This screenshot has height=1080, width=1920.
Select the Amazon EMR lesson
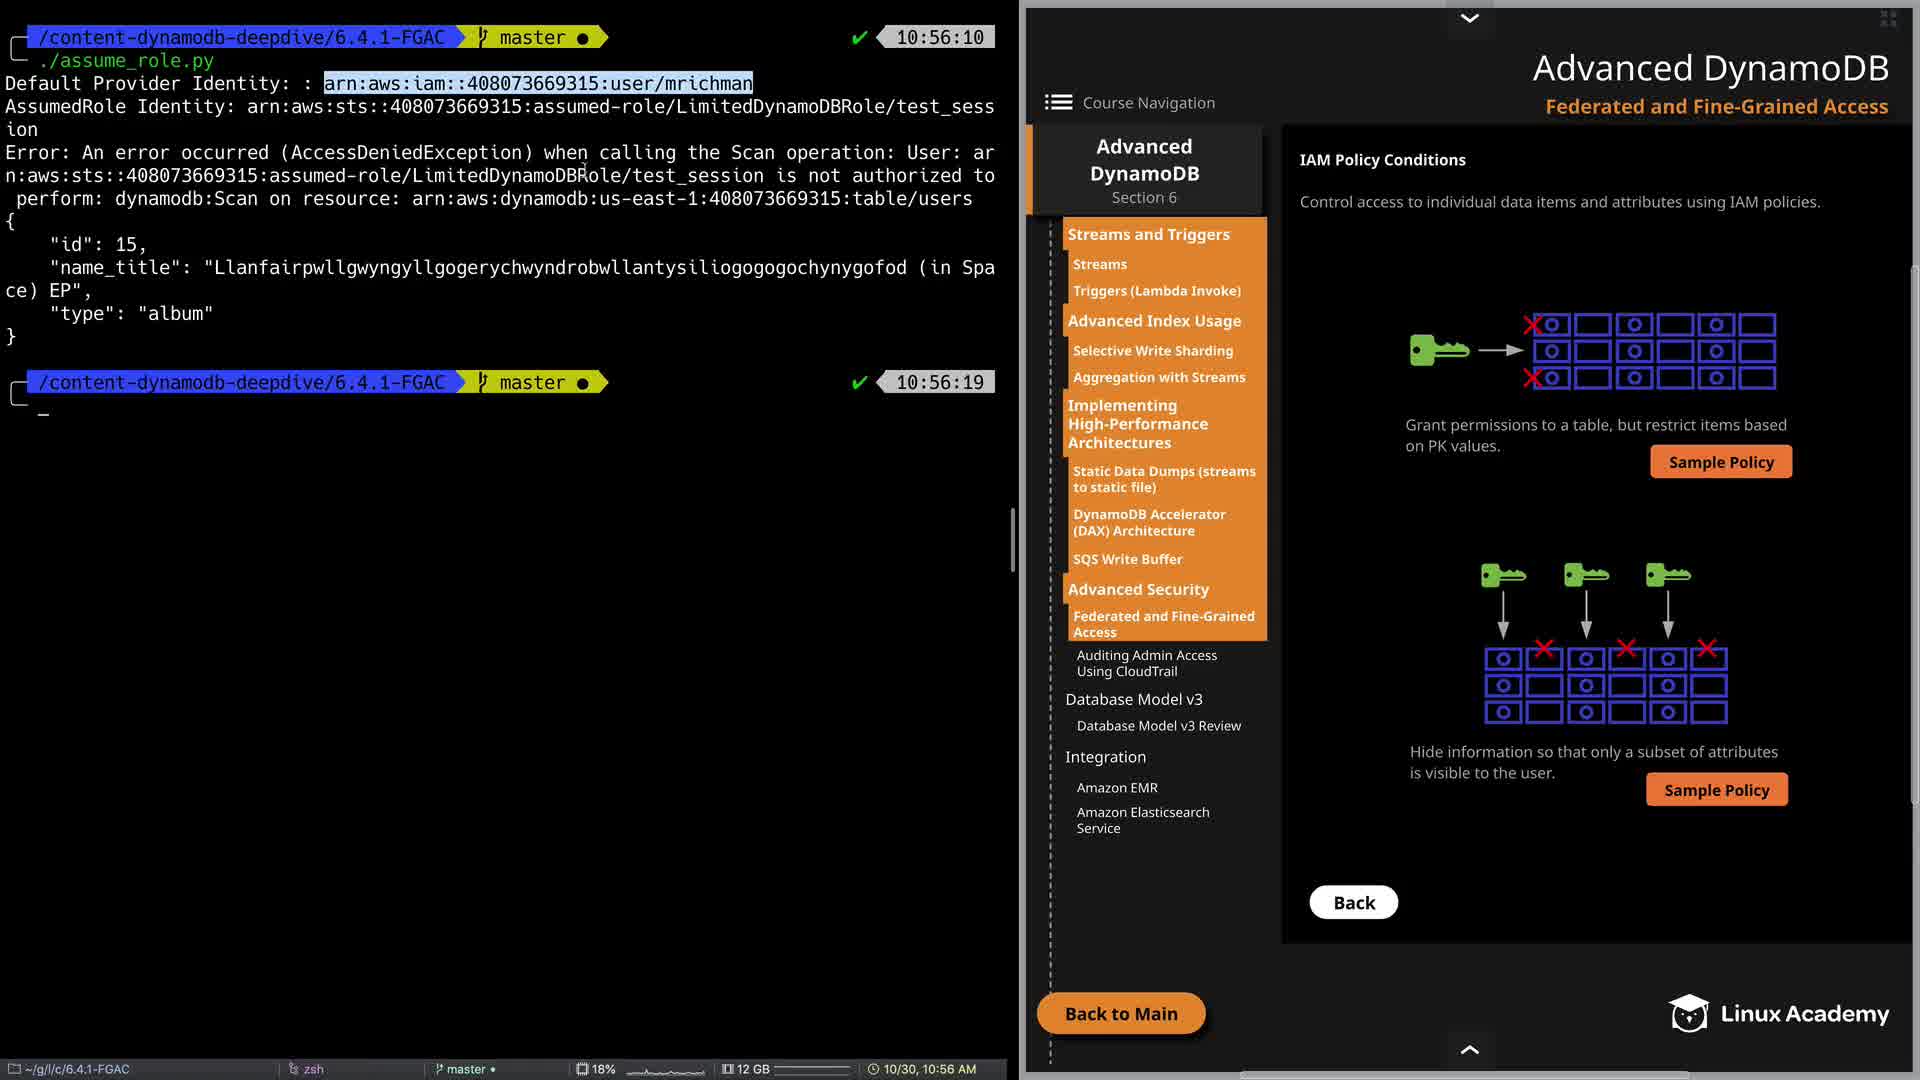(1117, 787)
